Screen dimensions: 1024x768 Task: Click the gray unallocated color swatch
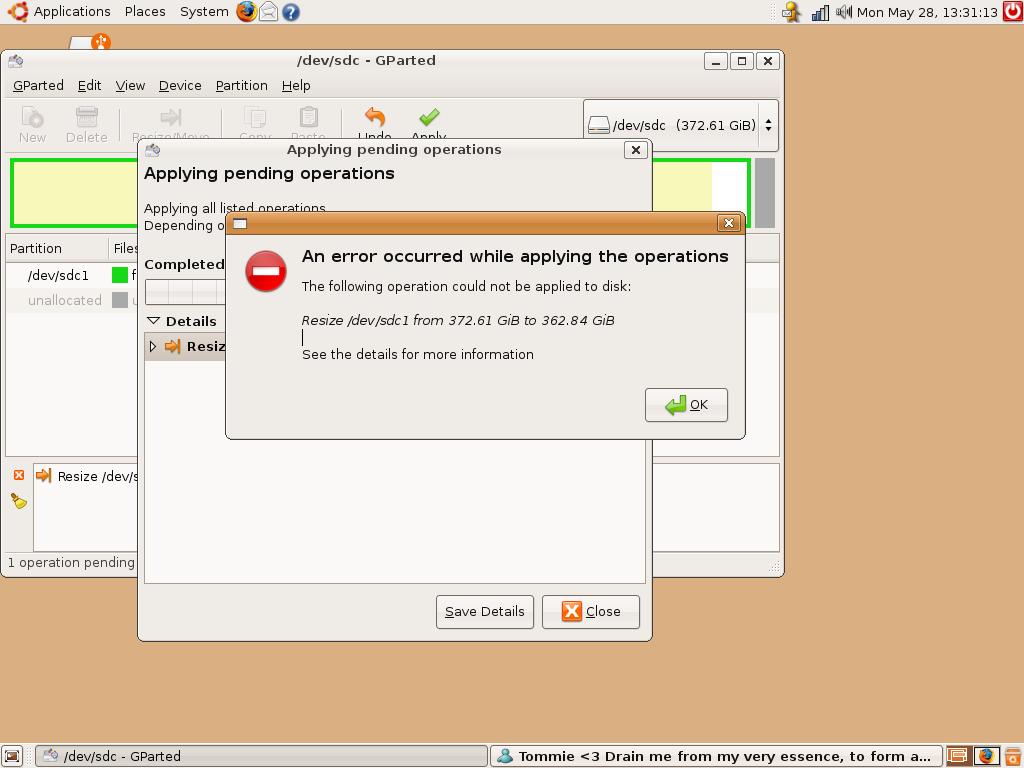tap(120, 300)
